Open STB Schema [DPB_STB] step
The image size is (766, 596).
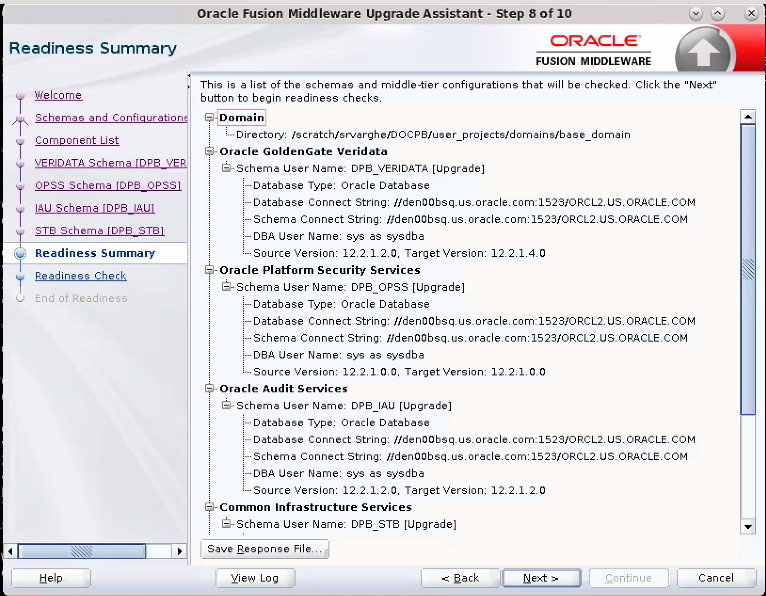(x=99, y=231)
